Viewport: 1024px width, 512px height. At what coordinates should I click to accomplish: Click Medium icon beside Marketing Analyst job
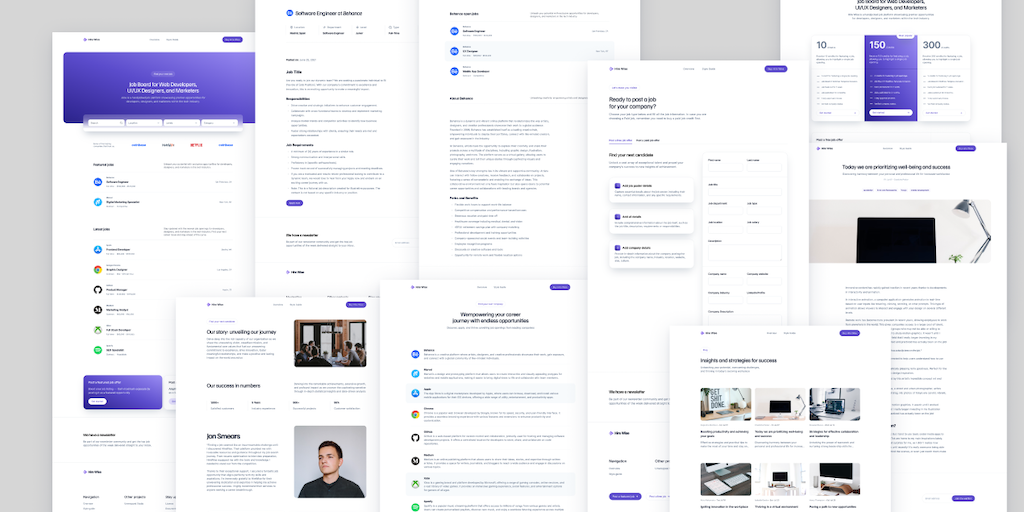pyautogui.click(x=97, y=310)
